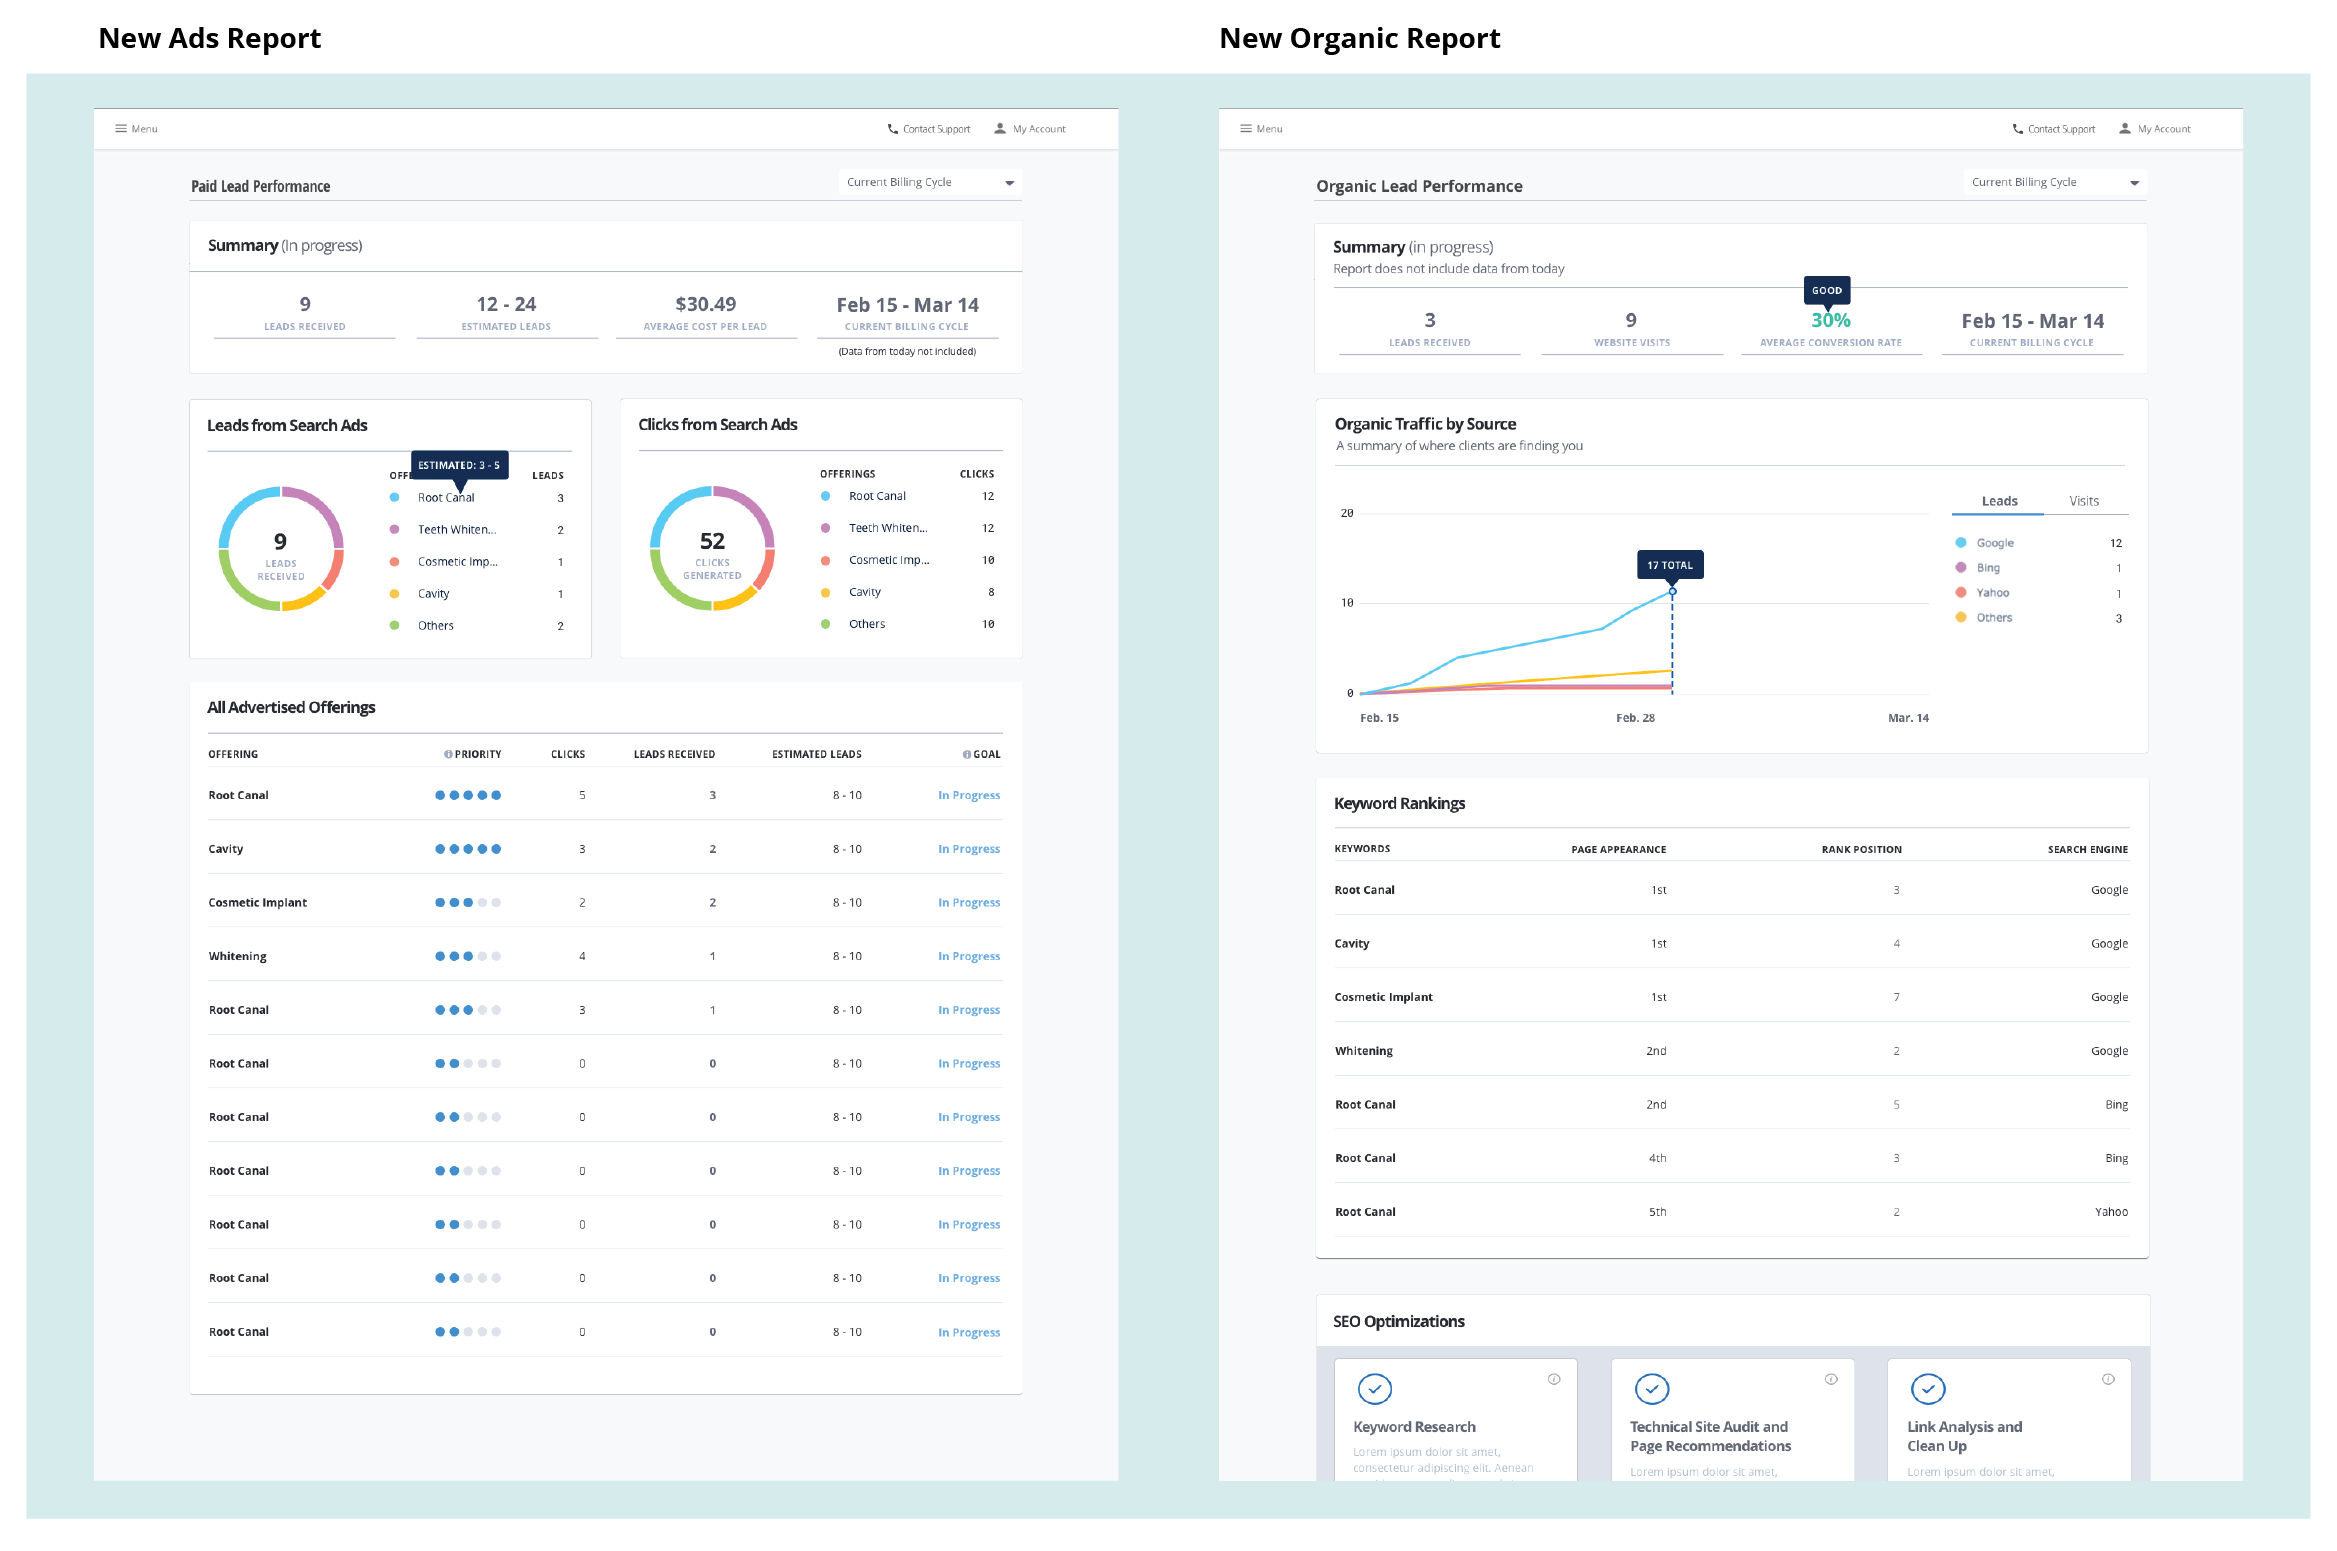The height and width of the screenshot is (1551, 2337).
Task: Click the 17 TOTAL marker on traffic chart
Action: click(x=1670, y=565)
